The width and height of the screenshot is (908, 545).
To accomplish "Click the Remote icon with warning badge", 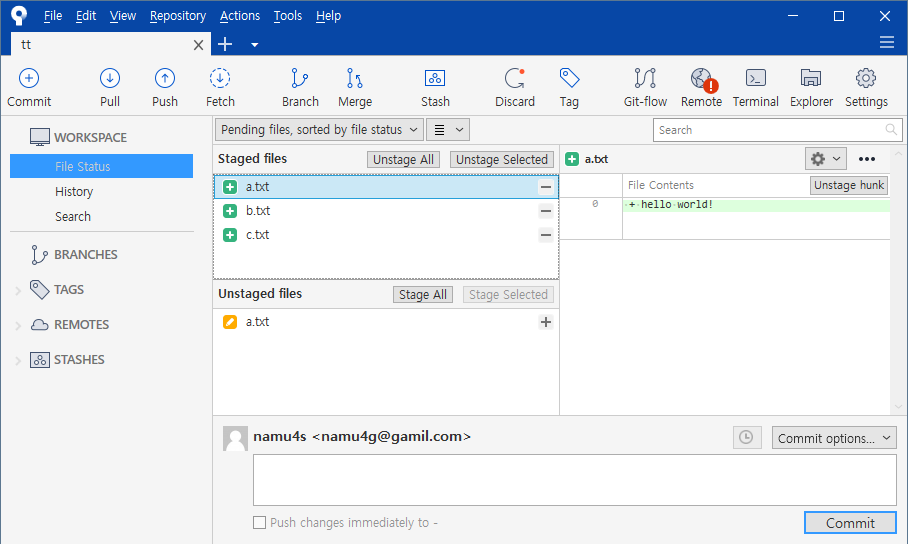I will click(x=701, y=80).
